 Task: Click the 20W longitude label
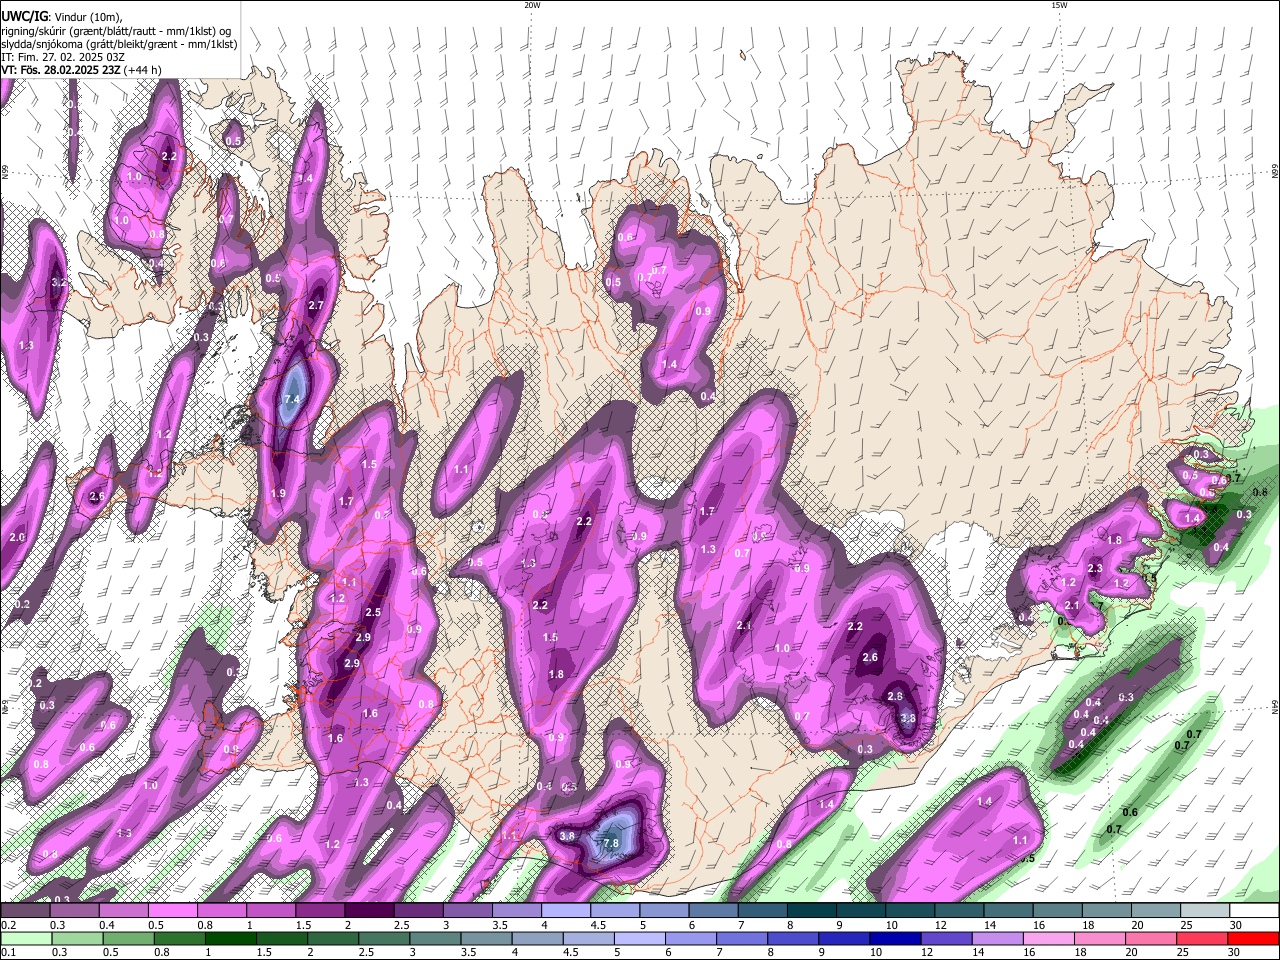(x=532, y=5)
